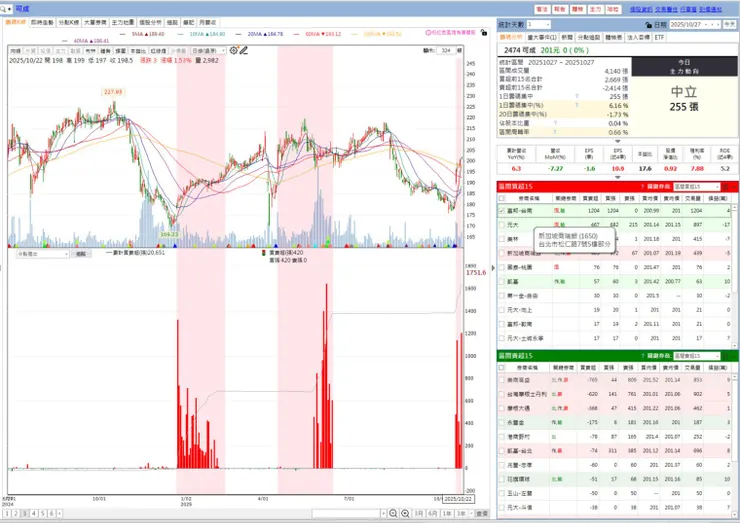Go to page 4 in bottom pager

coord(34,514)
